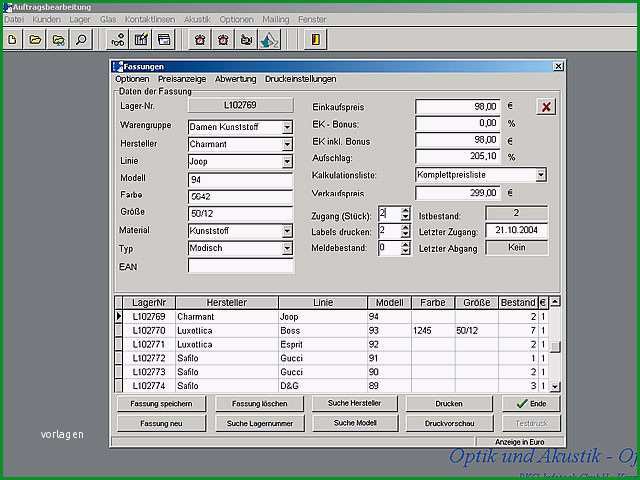
Task: Click the window card toolbar icon
Action: tap(164, 40)
